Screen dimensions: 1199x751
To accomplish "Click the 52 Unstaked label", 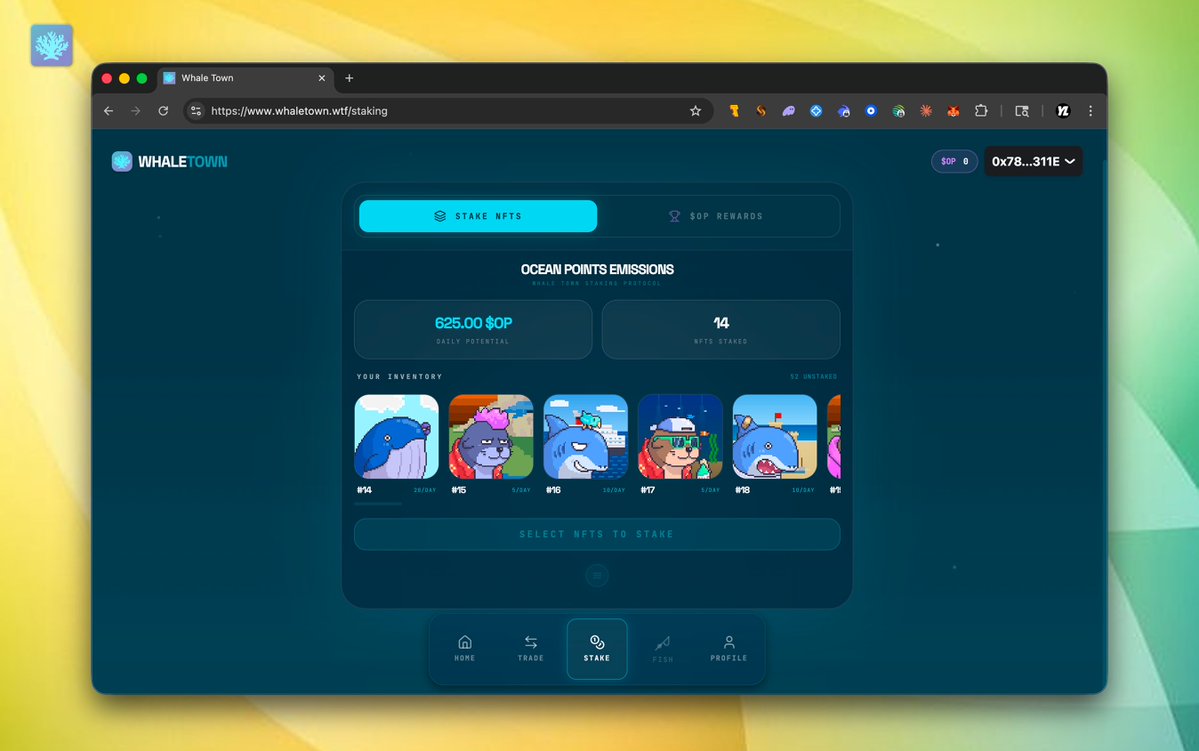I will pyautogui.click(x=814, y=377).
